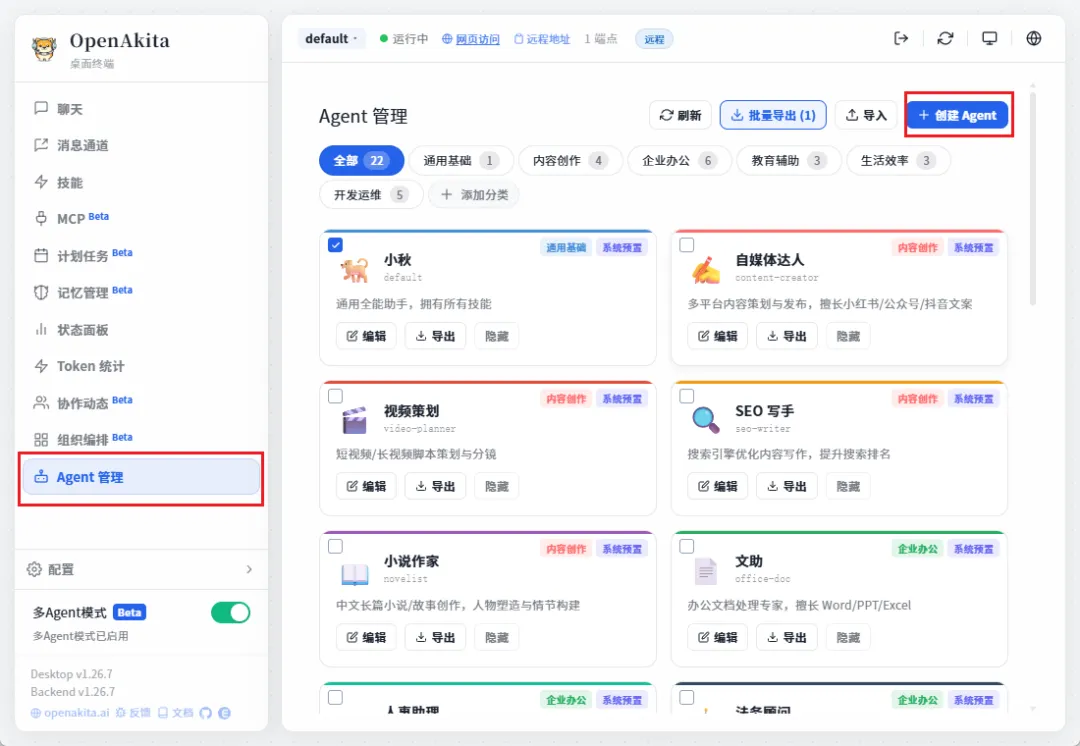Open 协作动态 collaboration feed
This screenshot has height=746, width=1080.
pos(141,403)
